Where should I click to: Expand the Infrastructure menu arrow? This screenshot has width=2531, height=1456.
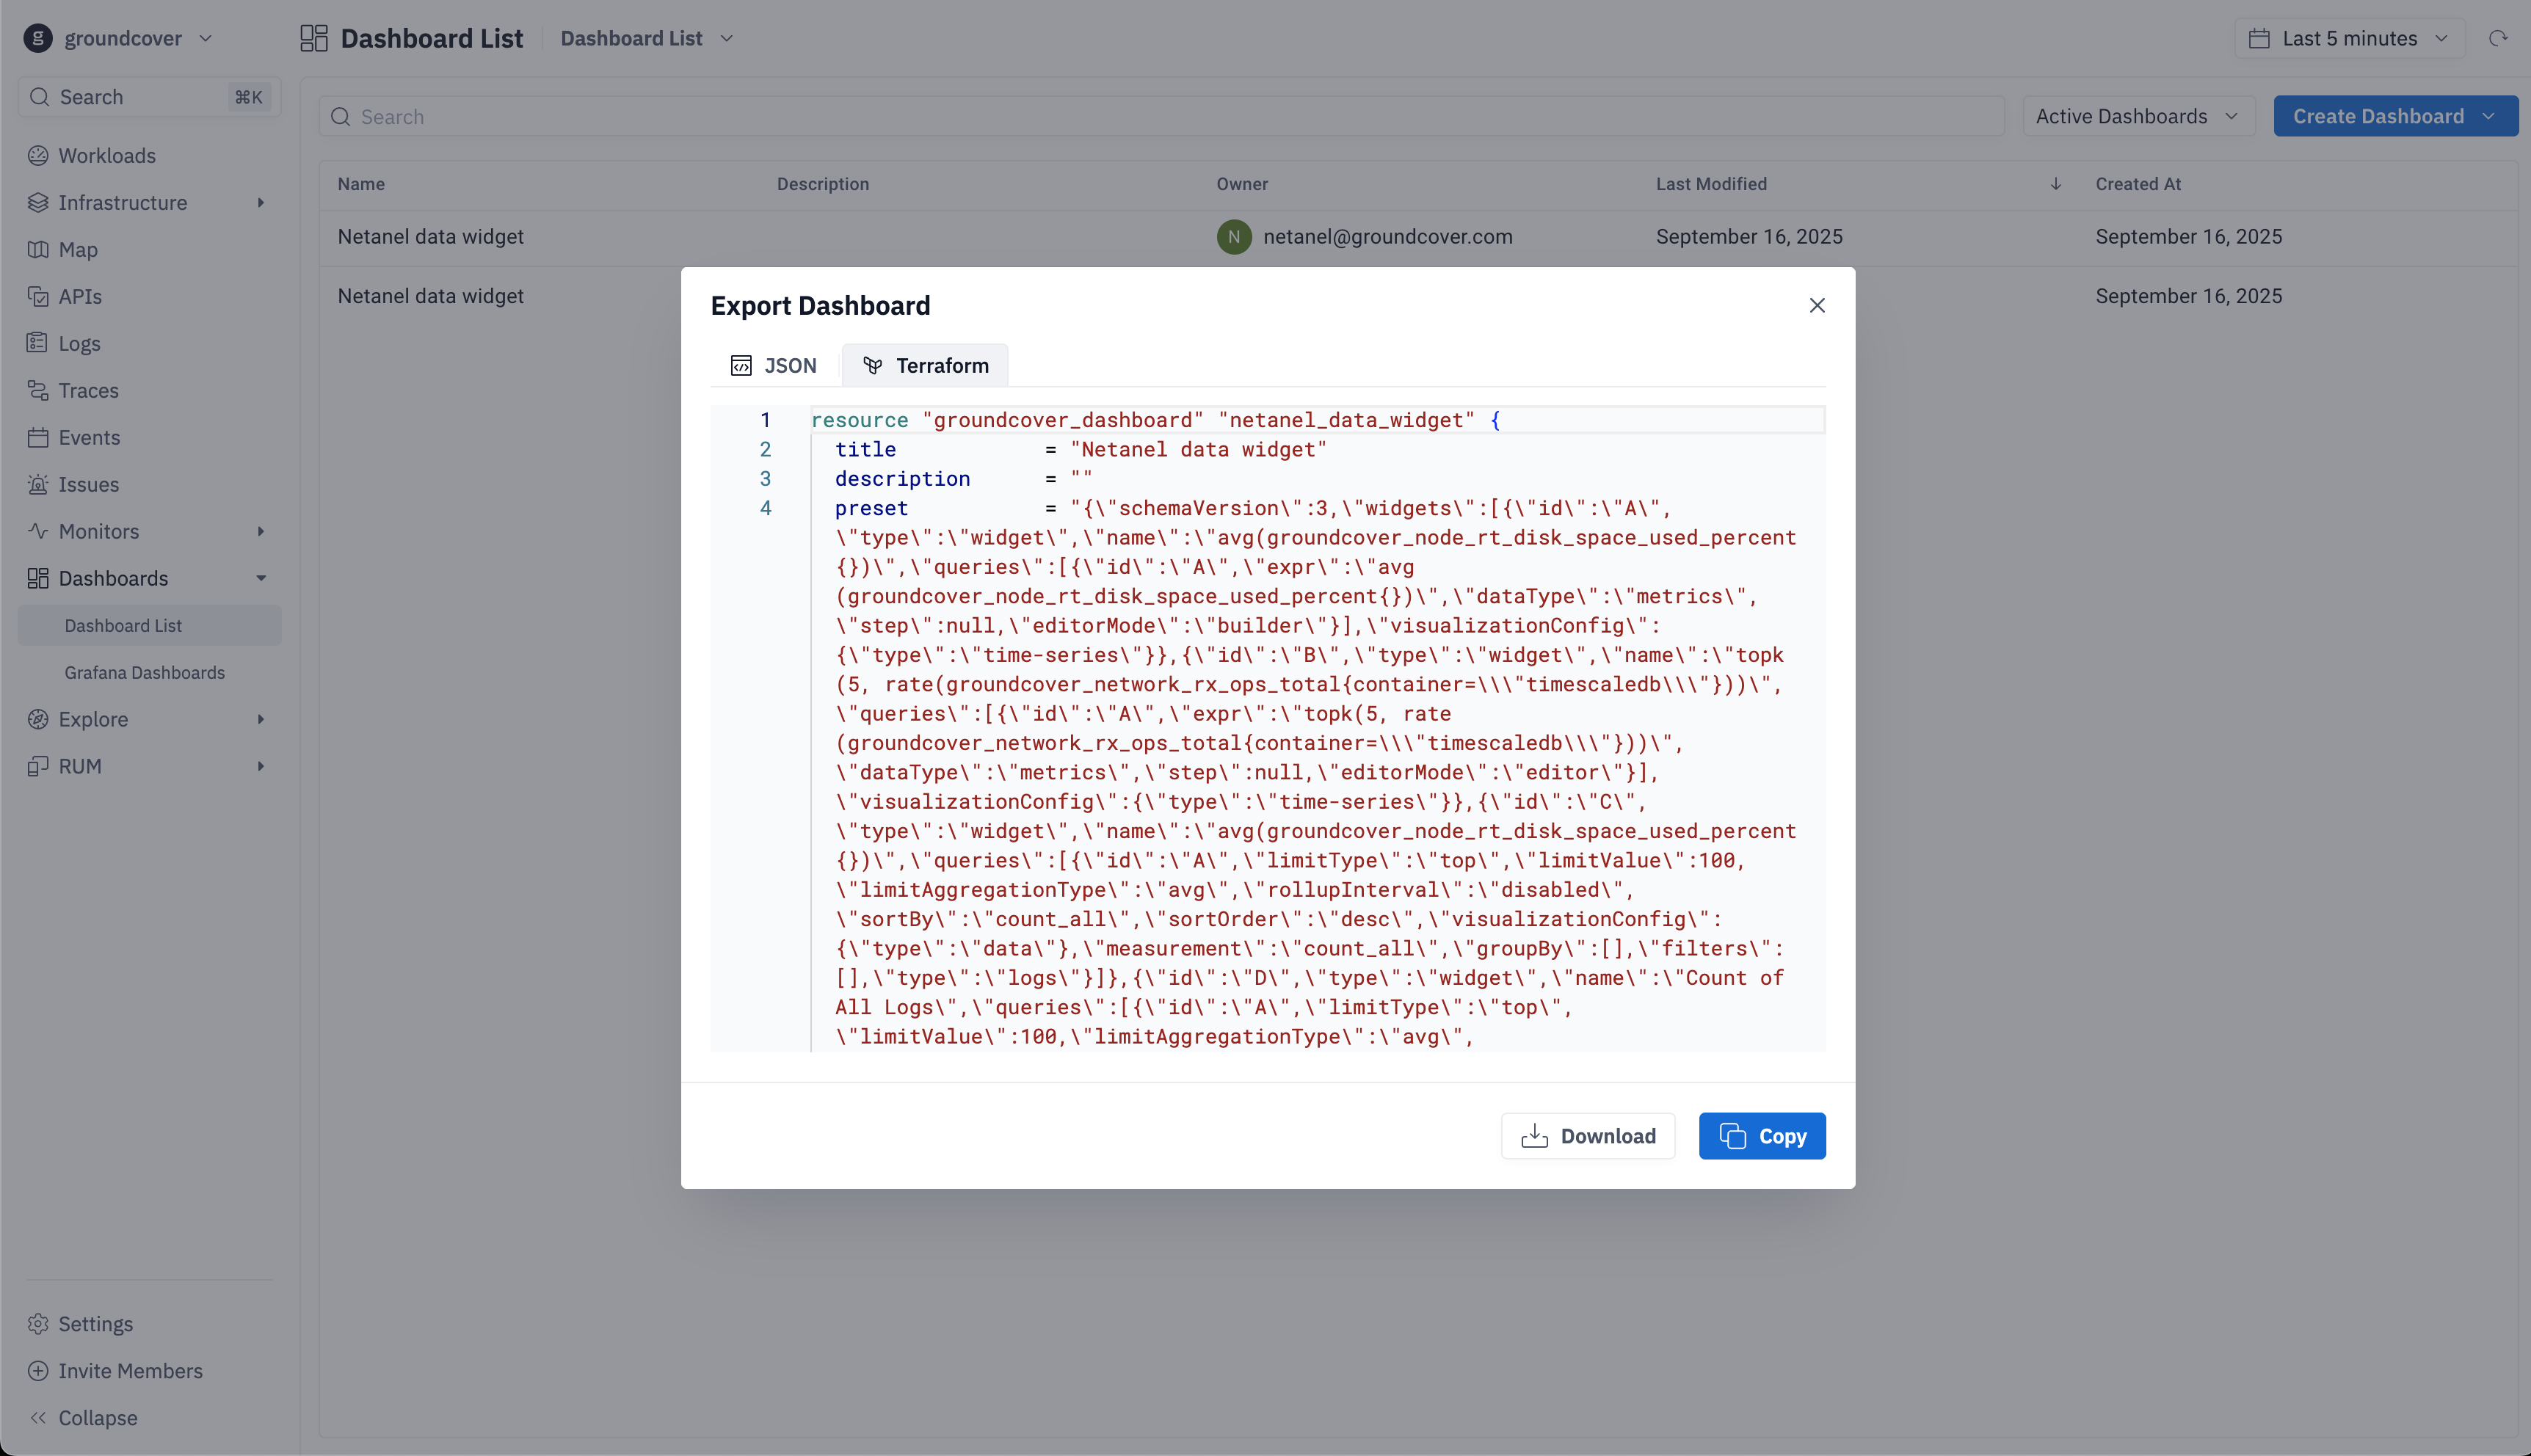click(261, 203)
